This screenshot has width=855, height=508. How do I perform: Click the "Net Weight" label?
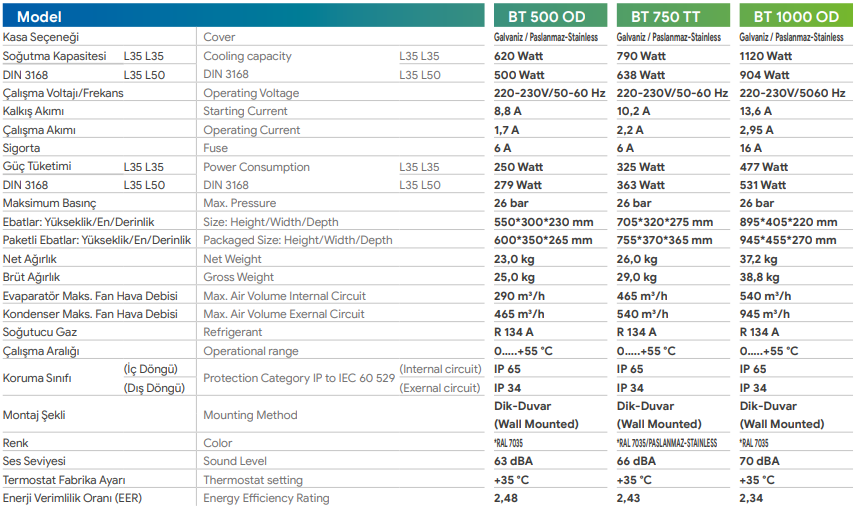[234, 259]
